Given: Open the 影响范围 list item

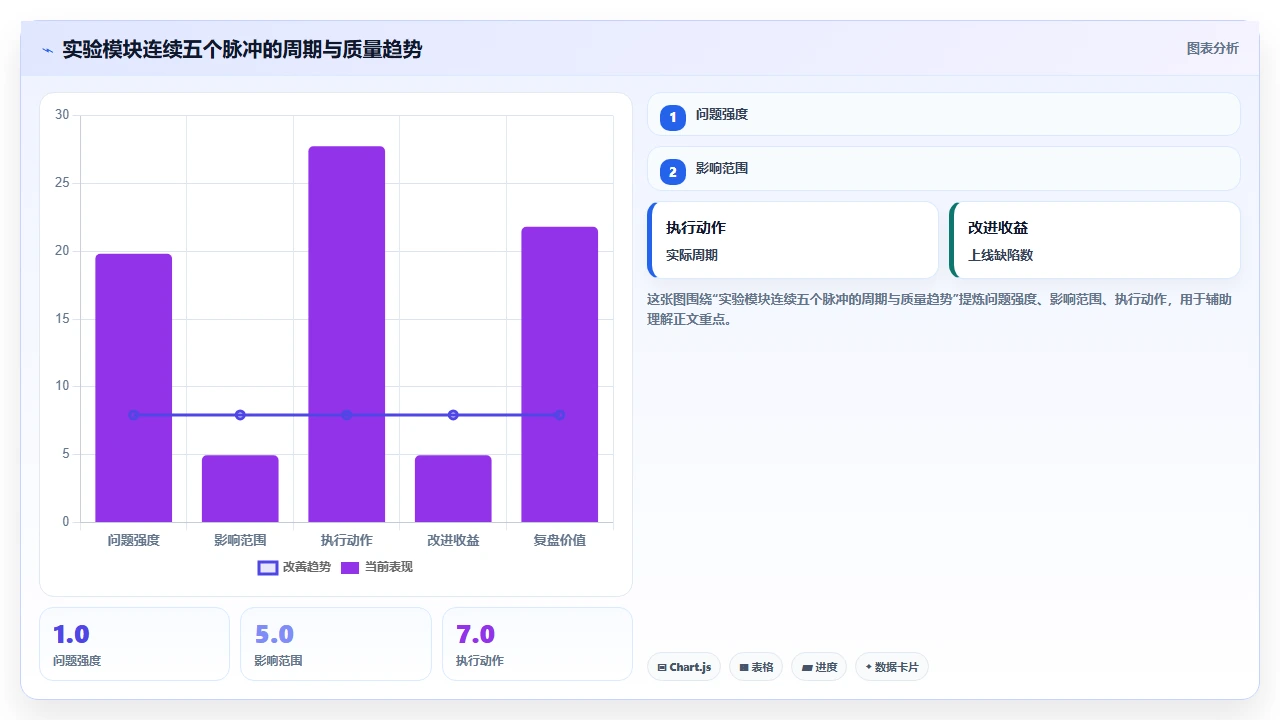Looking at the screenshot, I should pos(944,169).
